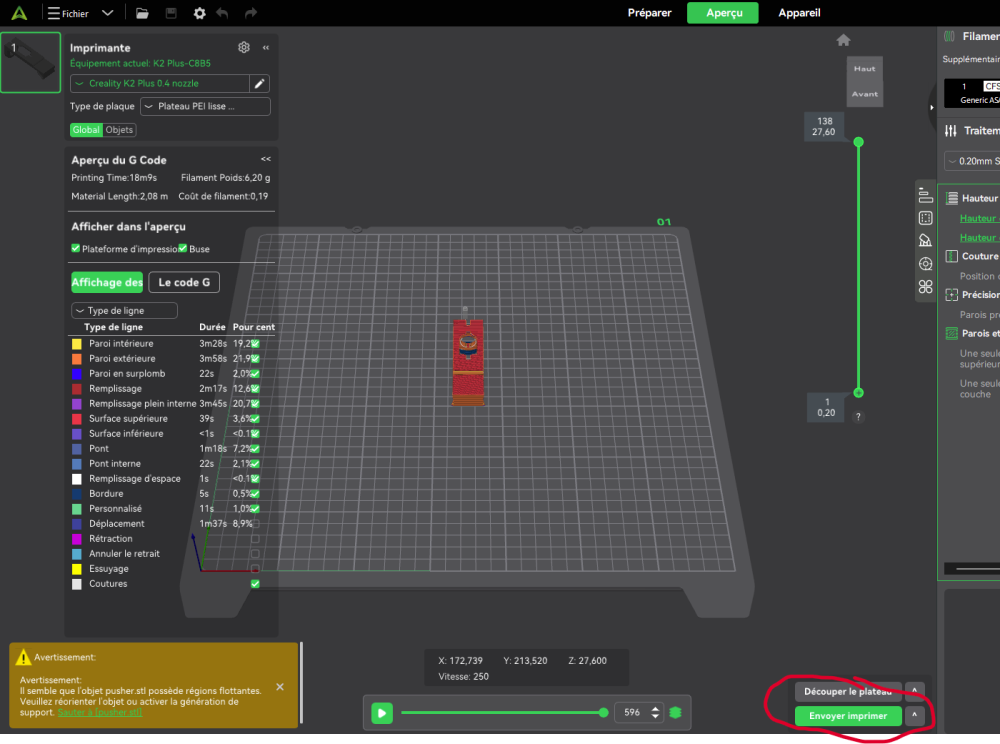Click the 596 move number field
Viewport: 1000px width, 744px height.
coord(631,713)
